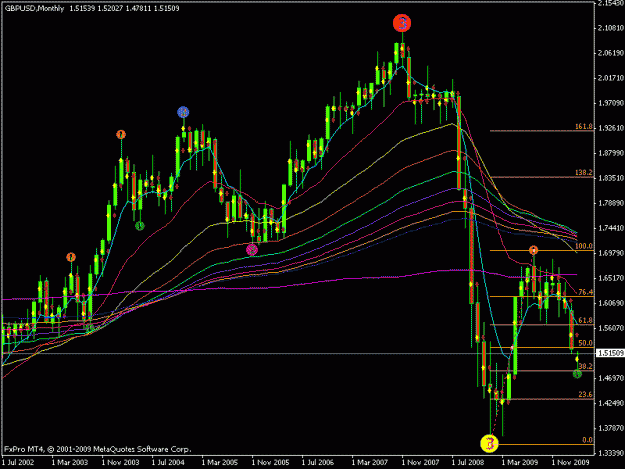Click the 1 Jul 2006 date label
The image size is (625, 469).
click(x=318, y=462)
